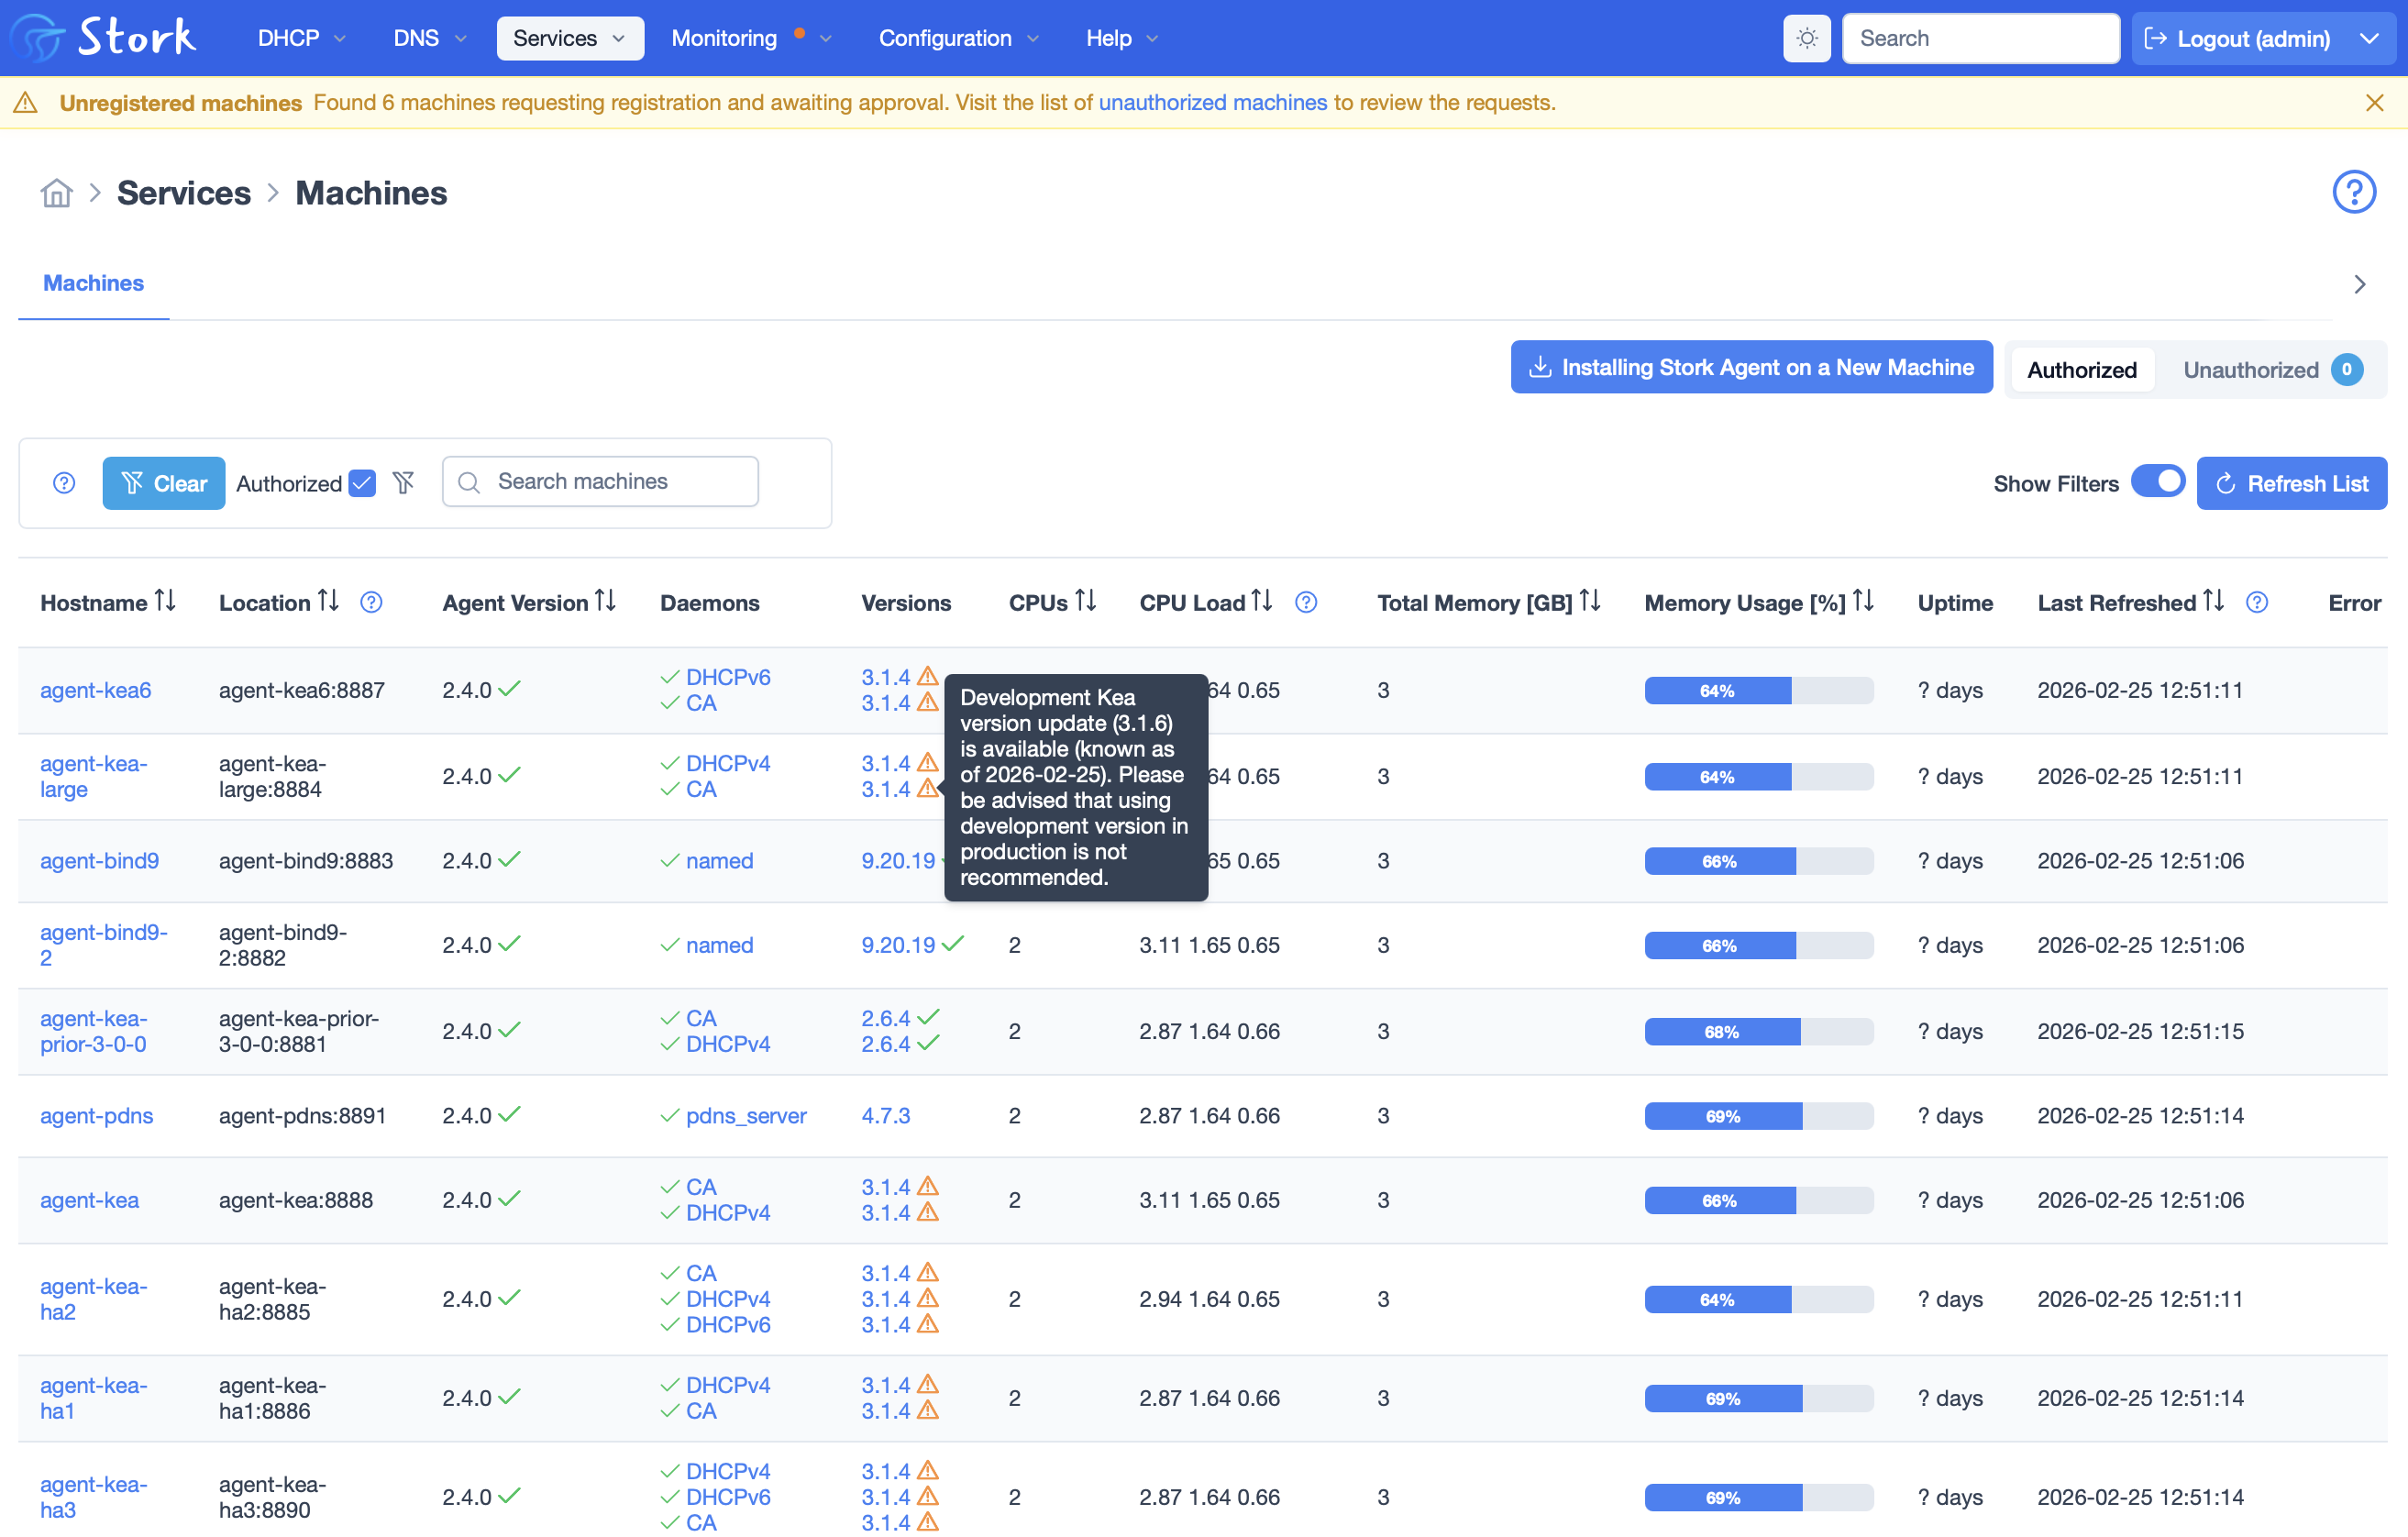Click the home breadcrumb icon
Screen dimensions: 2408x1537
[x=56, y=193]
